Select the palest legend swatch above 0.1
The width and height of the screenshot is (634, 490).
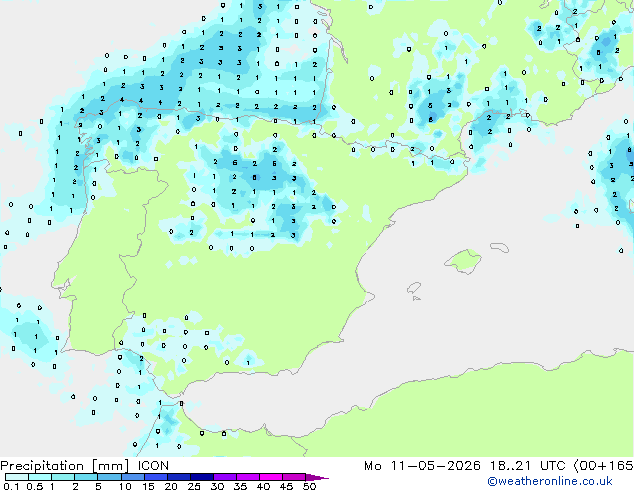click(x=17, y=477)
